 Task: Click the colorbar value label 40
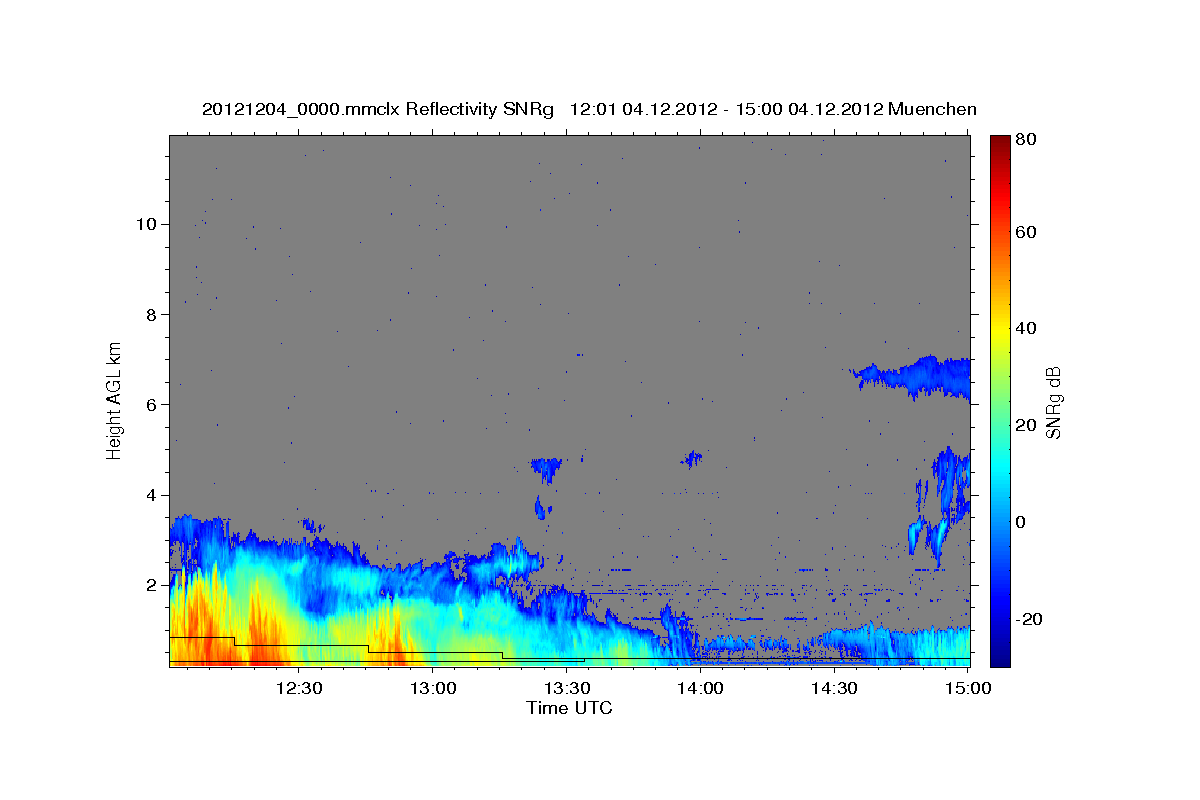pyautogui.click(x=1025, y=328)
